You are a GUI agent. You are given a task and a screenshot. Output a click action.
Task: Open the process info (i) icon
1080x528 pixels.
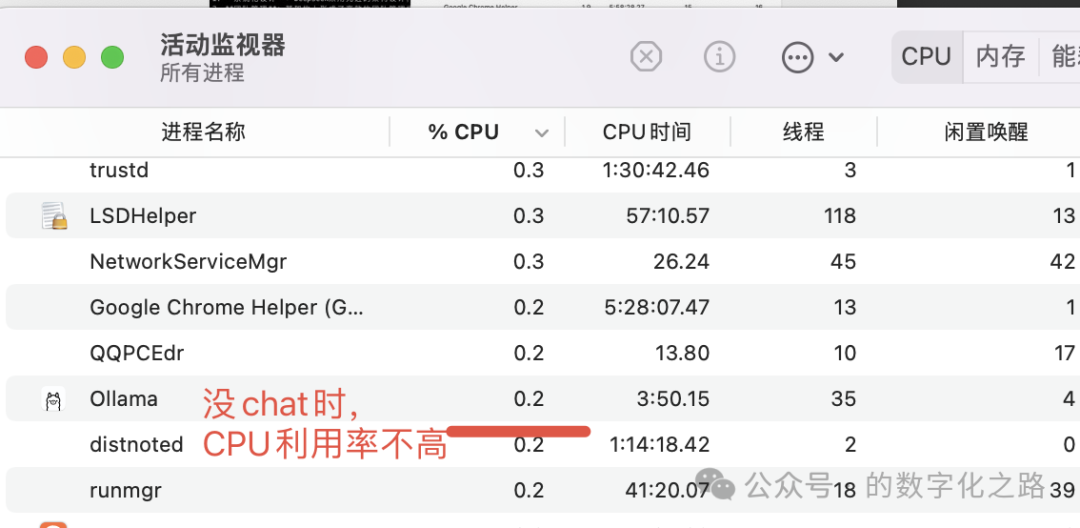tap(719, 57)
